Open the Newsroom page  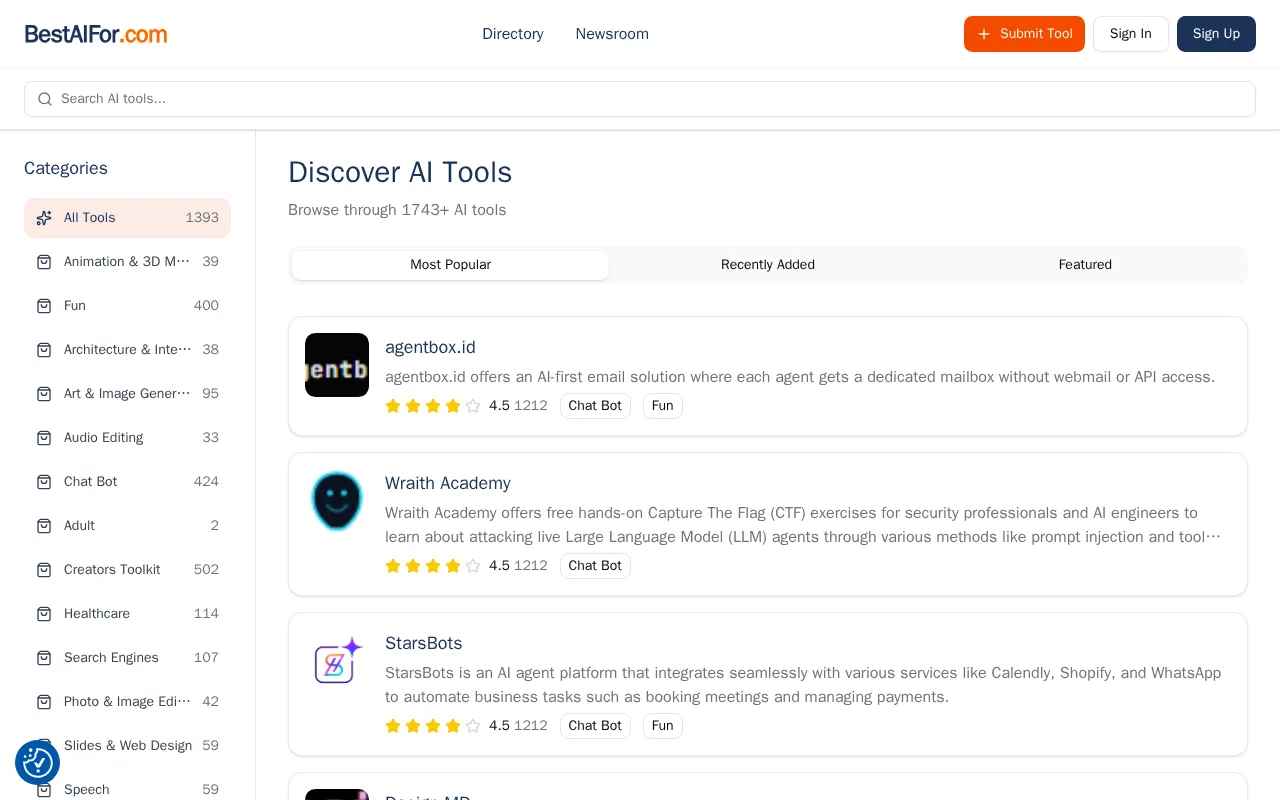click(x=612, y=34)
